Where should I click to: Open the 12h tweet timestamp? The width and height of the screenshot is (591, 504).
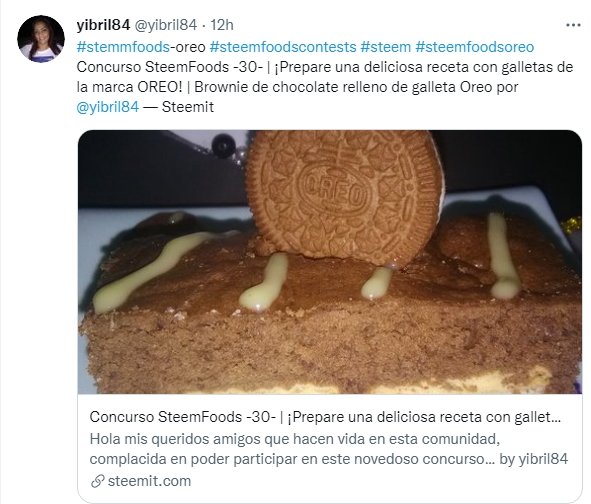coord(222,25)
